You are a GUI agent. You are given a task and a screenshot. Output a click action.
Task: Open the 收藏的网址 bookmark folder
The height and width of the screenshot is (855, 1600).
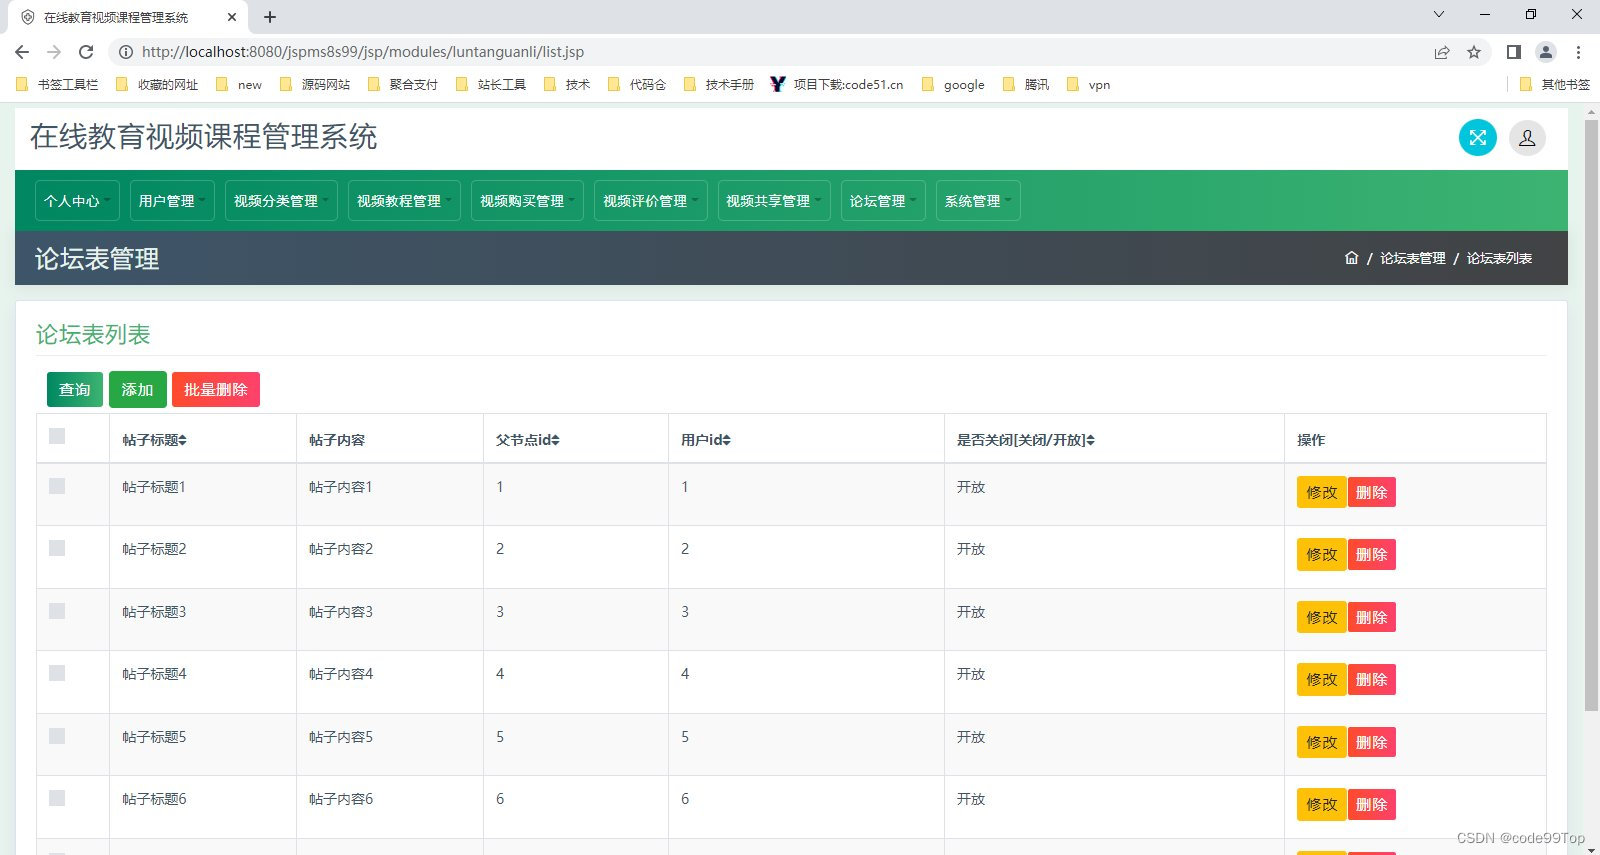(x=157, y=85)
